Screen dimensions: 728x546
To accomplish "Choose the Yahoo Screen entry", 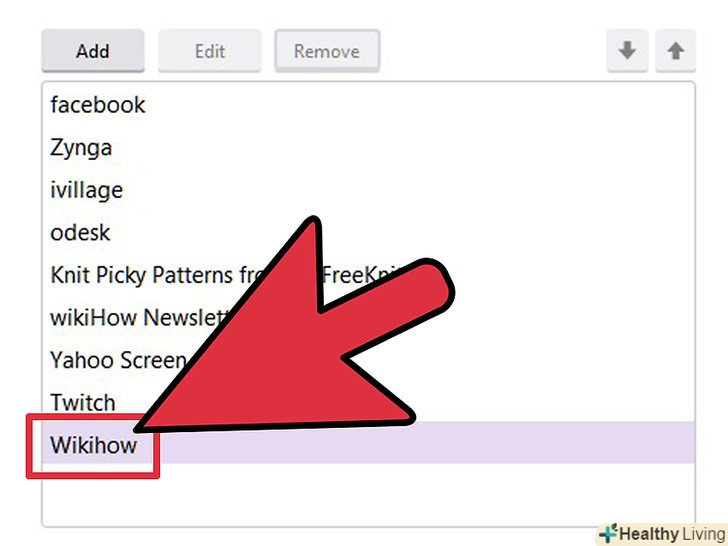I will [x=118, y=360].
